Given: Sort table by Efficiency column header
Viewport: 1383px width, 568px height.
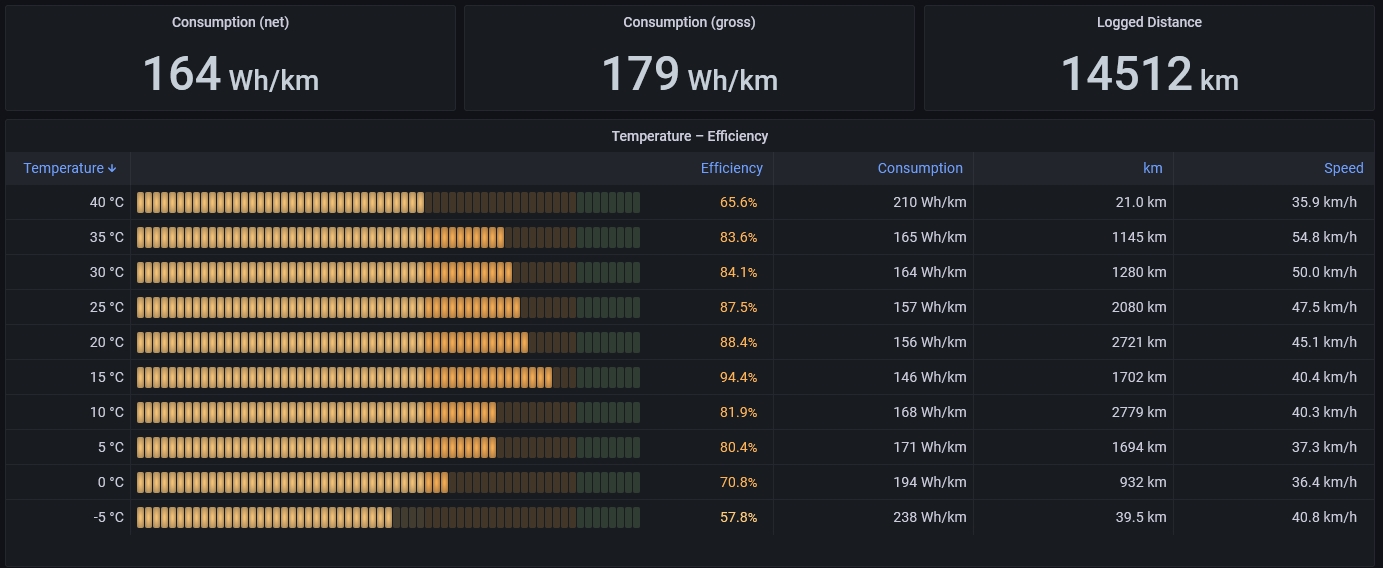Looking at the screenshot, I should click(x=731, y=168).
